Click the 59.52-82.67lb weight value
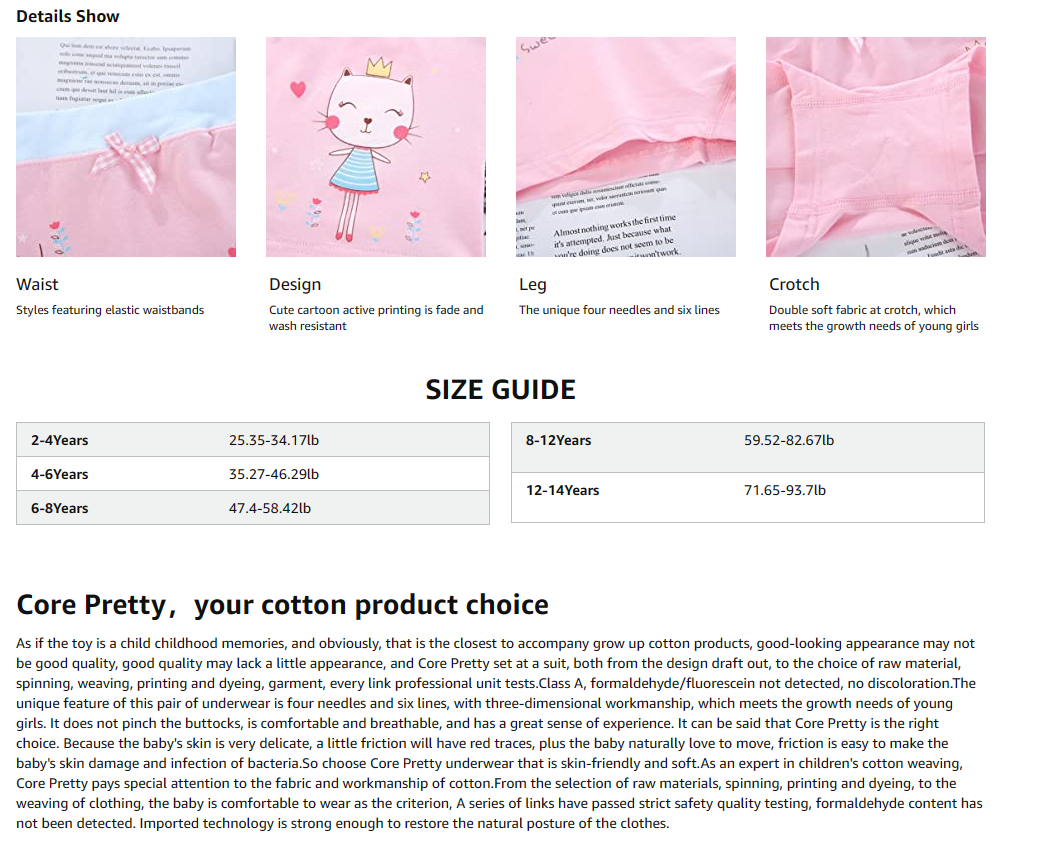1043x867 pixels. pyautogui.click(x=789, y=440)
